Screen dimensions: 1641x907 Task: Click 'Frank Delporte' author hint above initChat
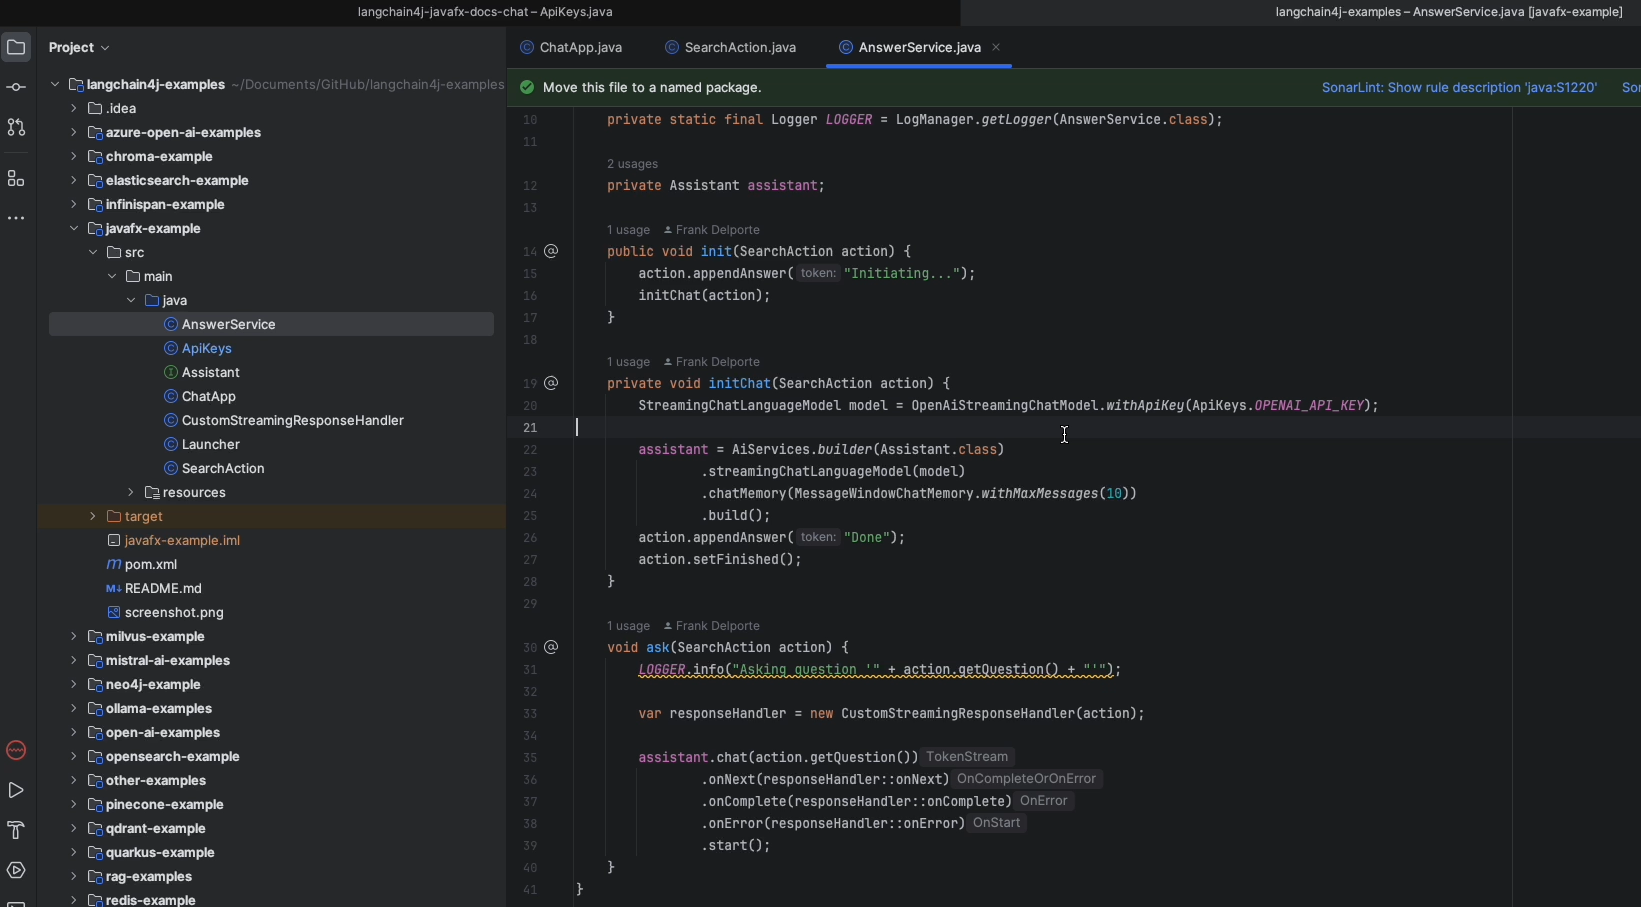pyautogui.click(x=712, y=362)
